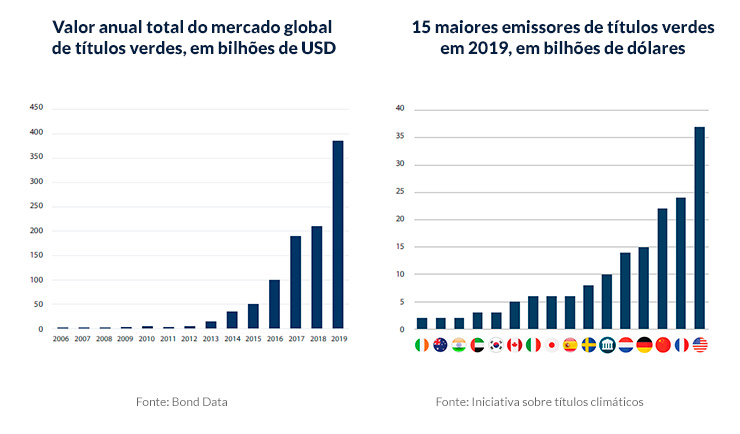The height and width of the screenshot is (434, 740).
Task: Select the bar above the supranational institution icon
Action: (607, 301)
